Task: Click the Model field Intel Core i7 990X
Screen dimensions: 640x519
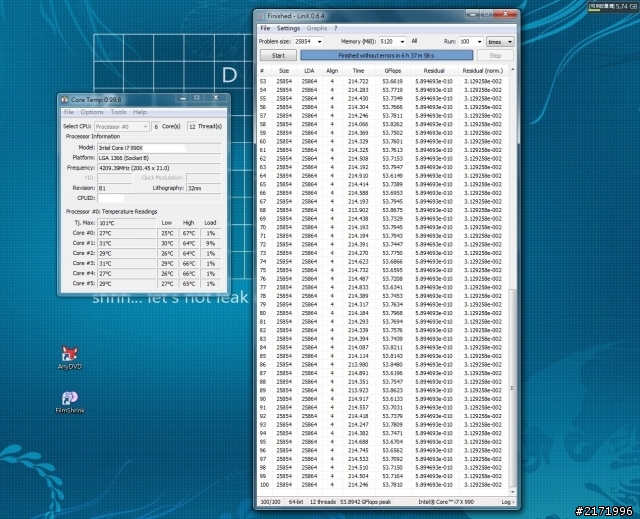Action: click(x=159, y=148)
